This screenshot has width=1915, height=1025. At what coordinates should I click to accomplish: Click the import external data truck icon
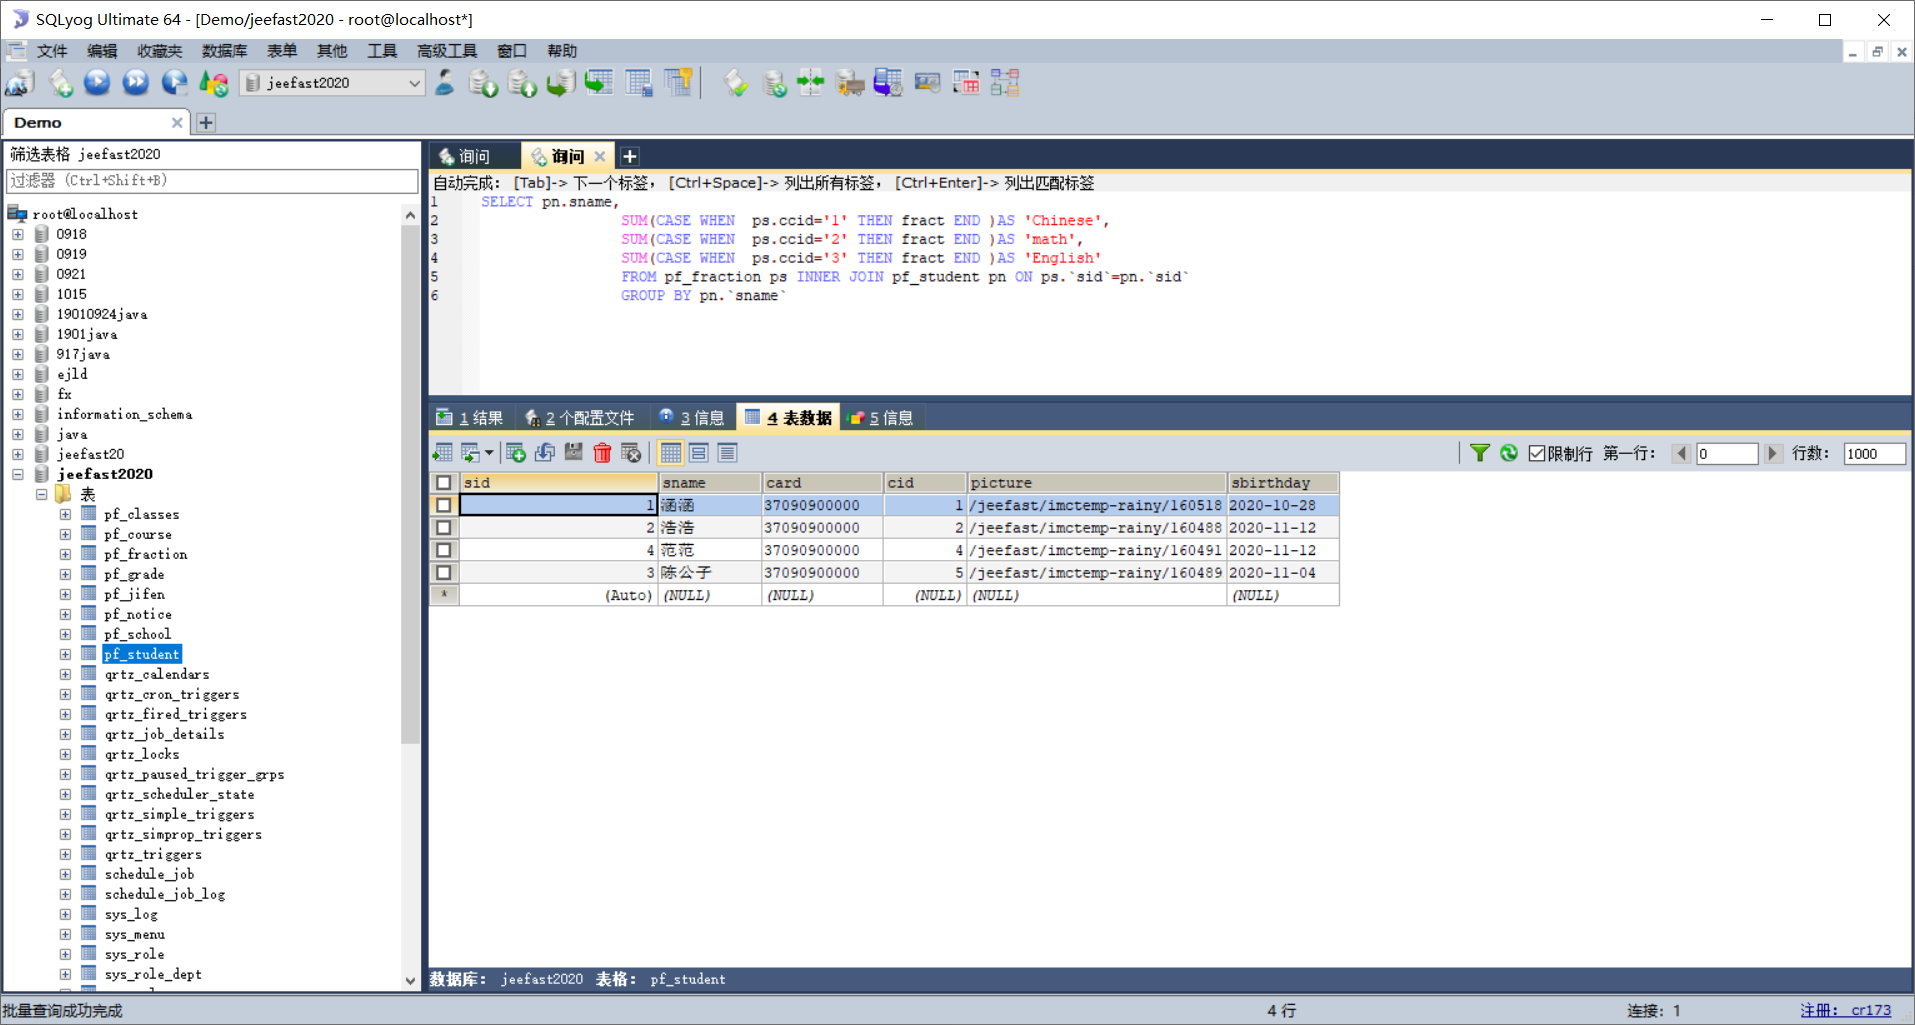coord(850,83)
